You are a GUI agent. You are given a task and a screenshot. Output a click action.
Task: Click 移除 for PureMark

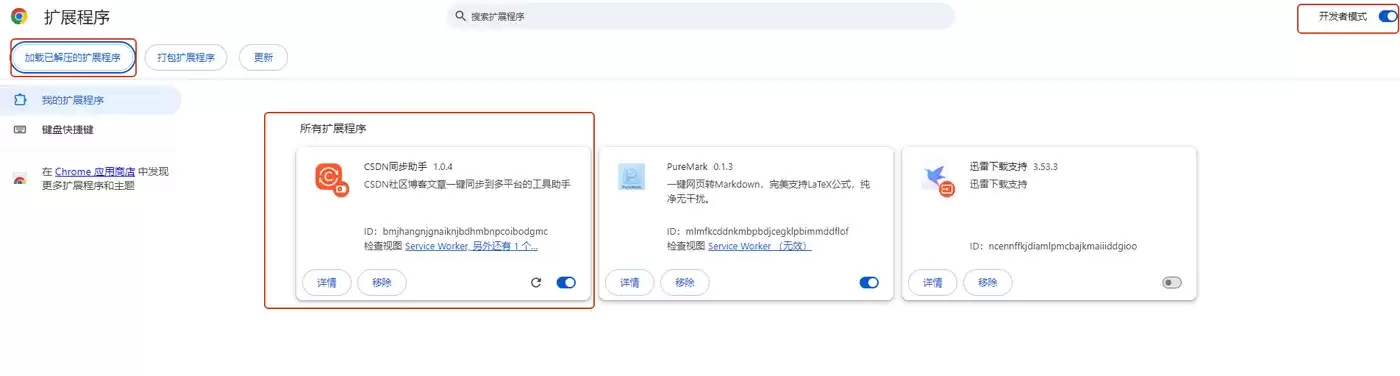[x=685, y=283]
